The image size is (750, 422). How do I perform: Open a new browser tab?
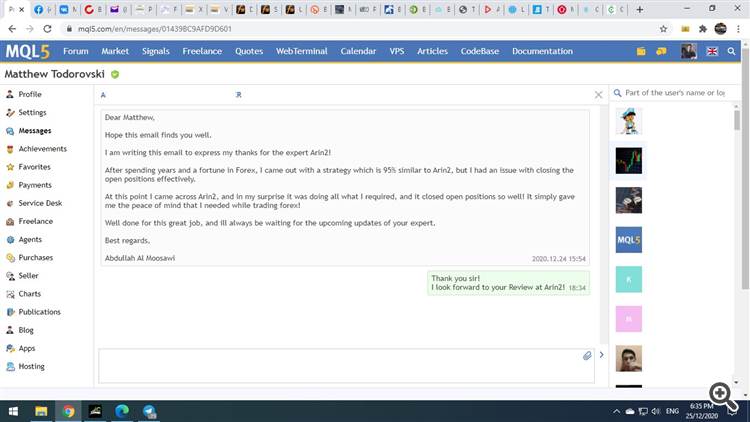click(x=639, y=9)
